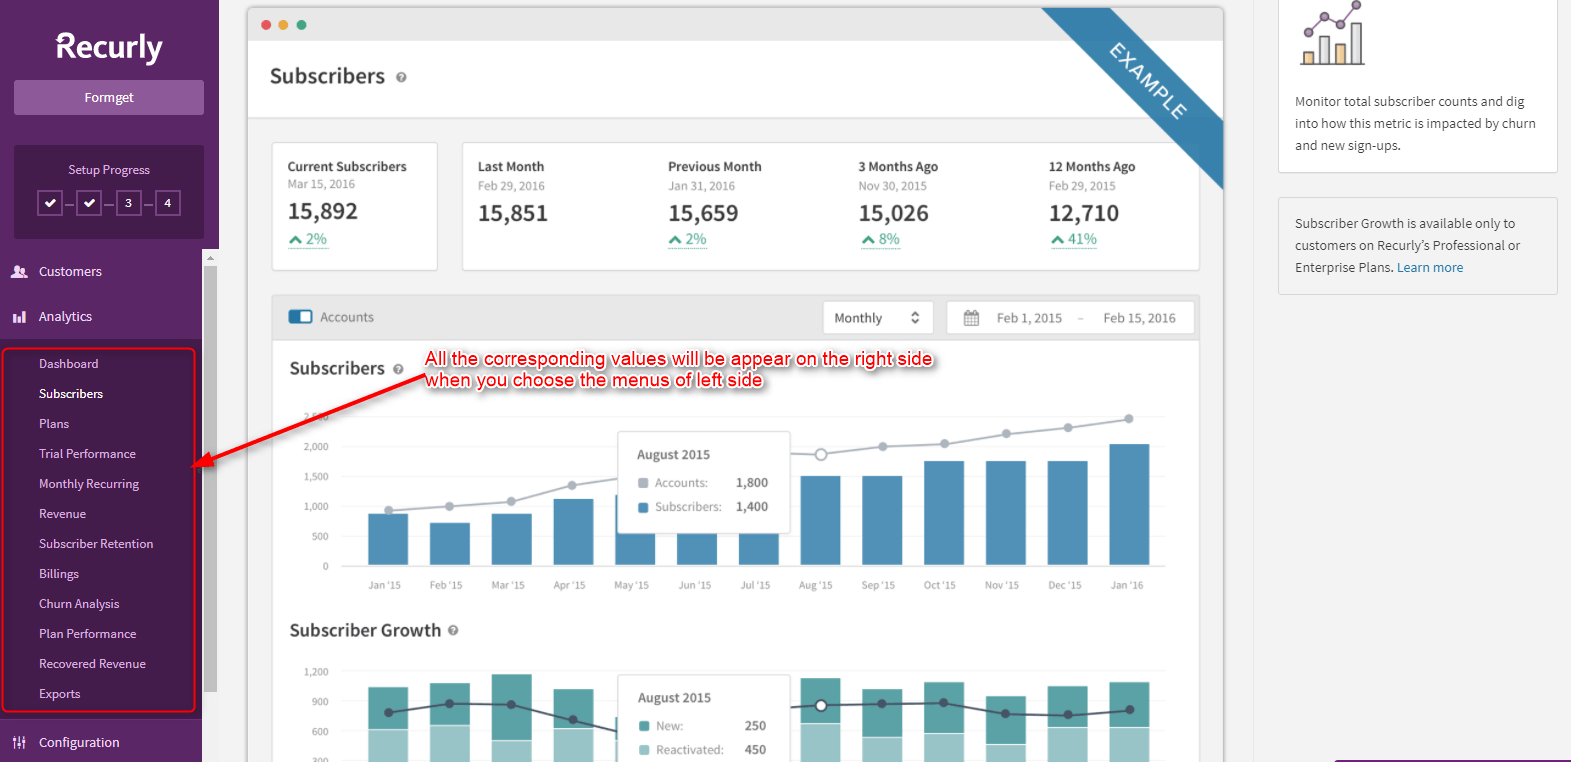The width and height of the screenshot is (1571, 762).
Task: Click 12 Months Ago 12,710 value
Action: 1084,214
